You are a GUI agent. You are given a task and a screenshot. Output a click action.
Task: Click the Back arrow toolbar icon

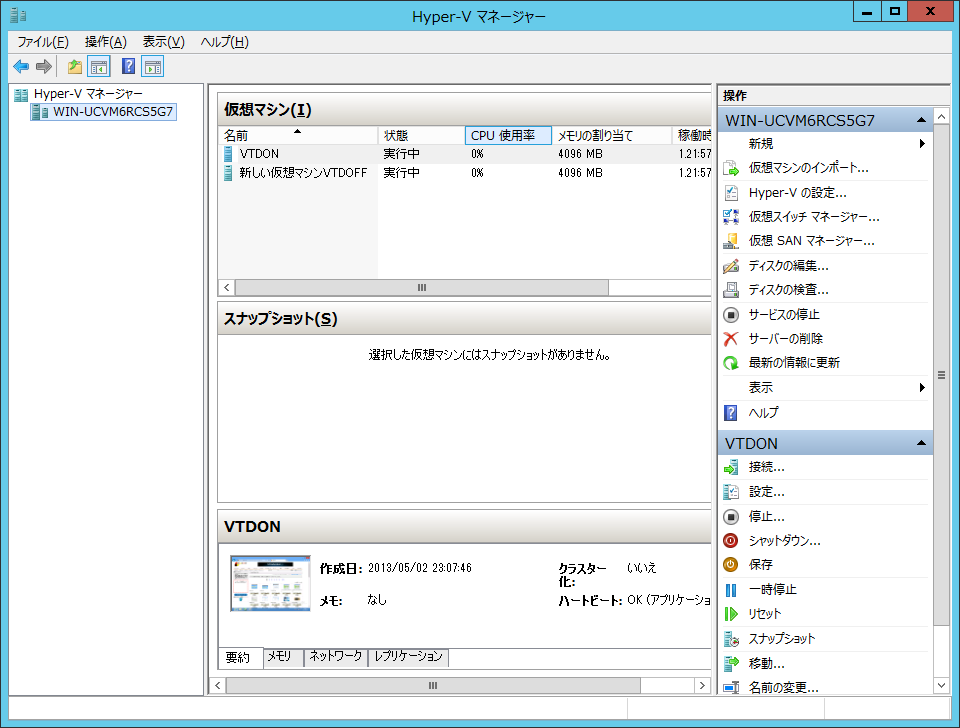pos(21,66)
